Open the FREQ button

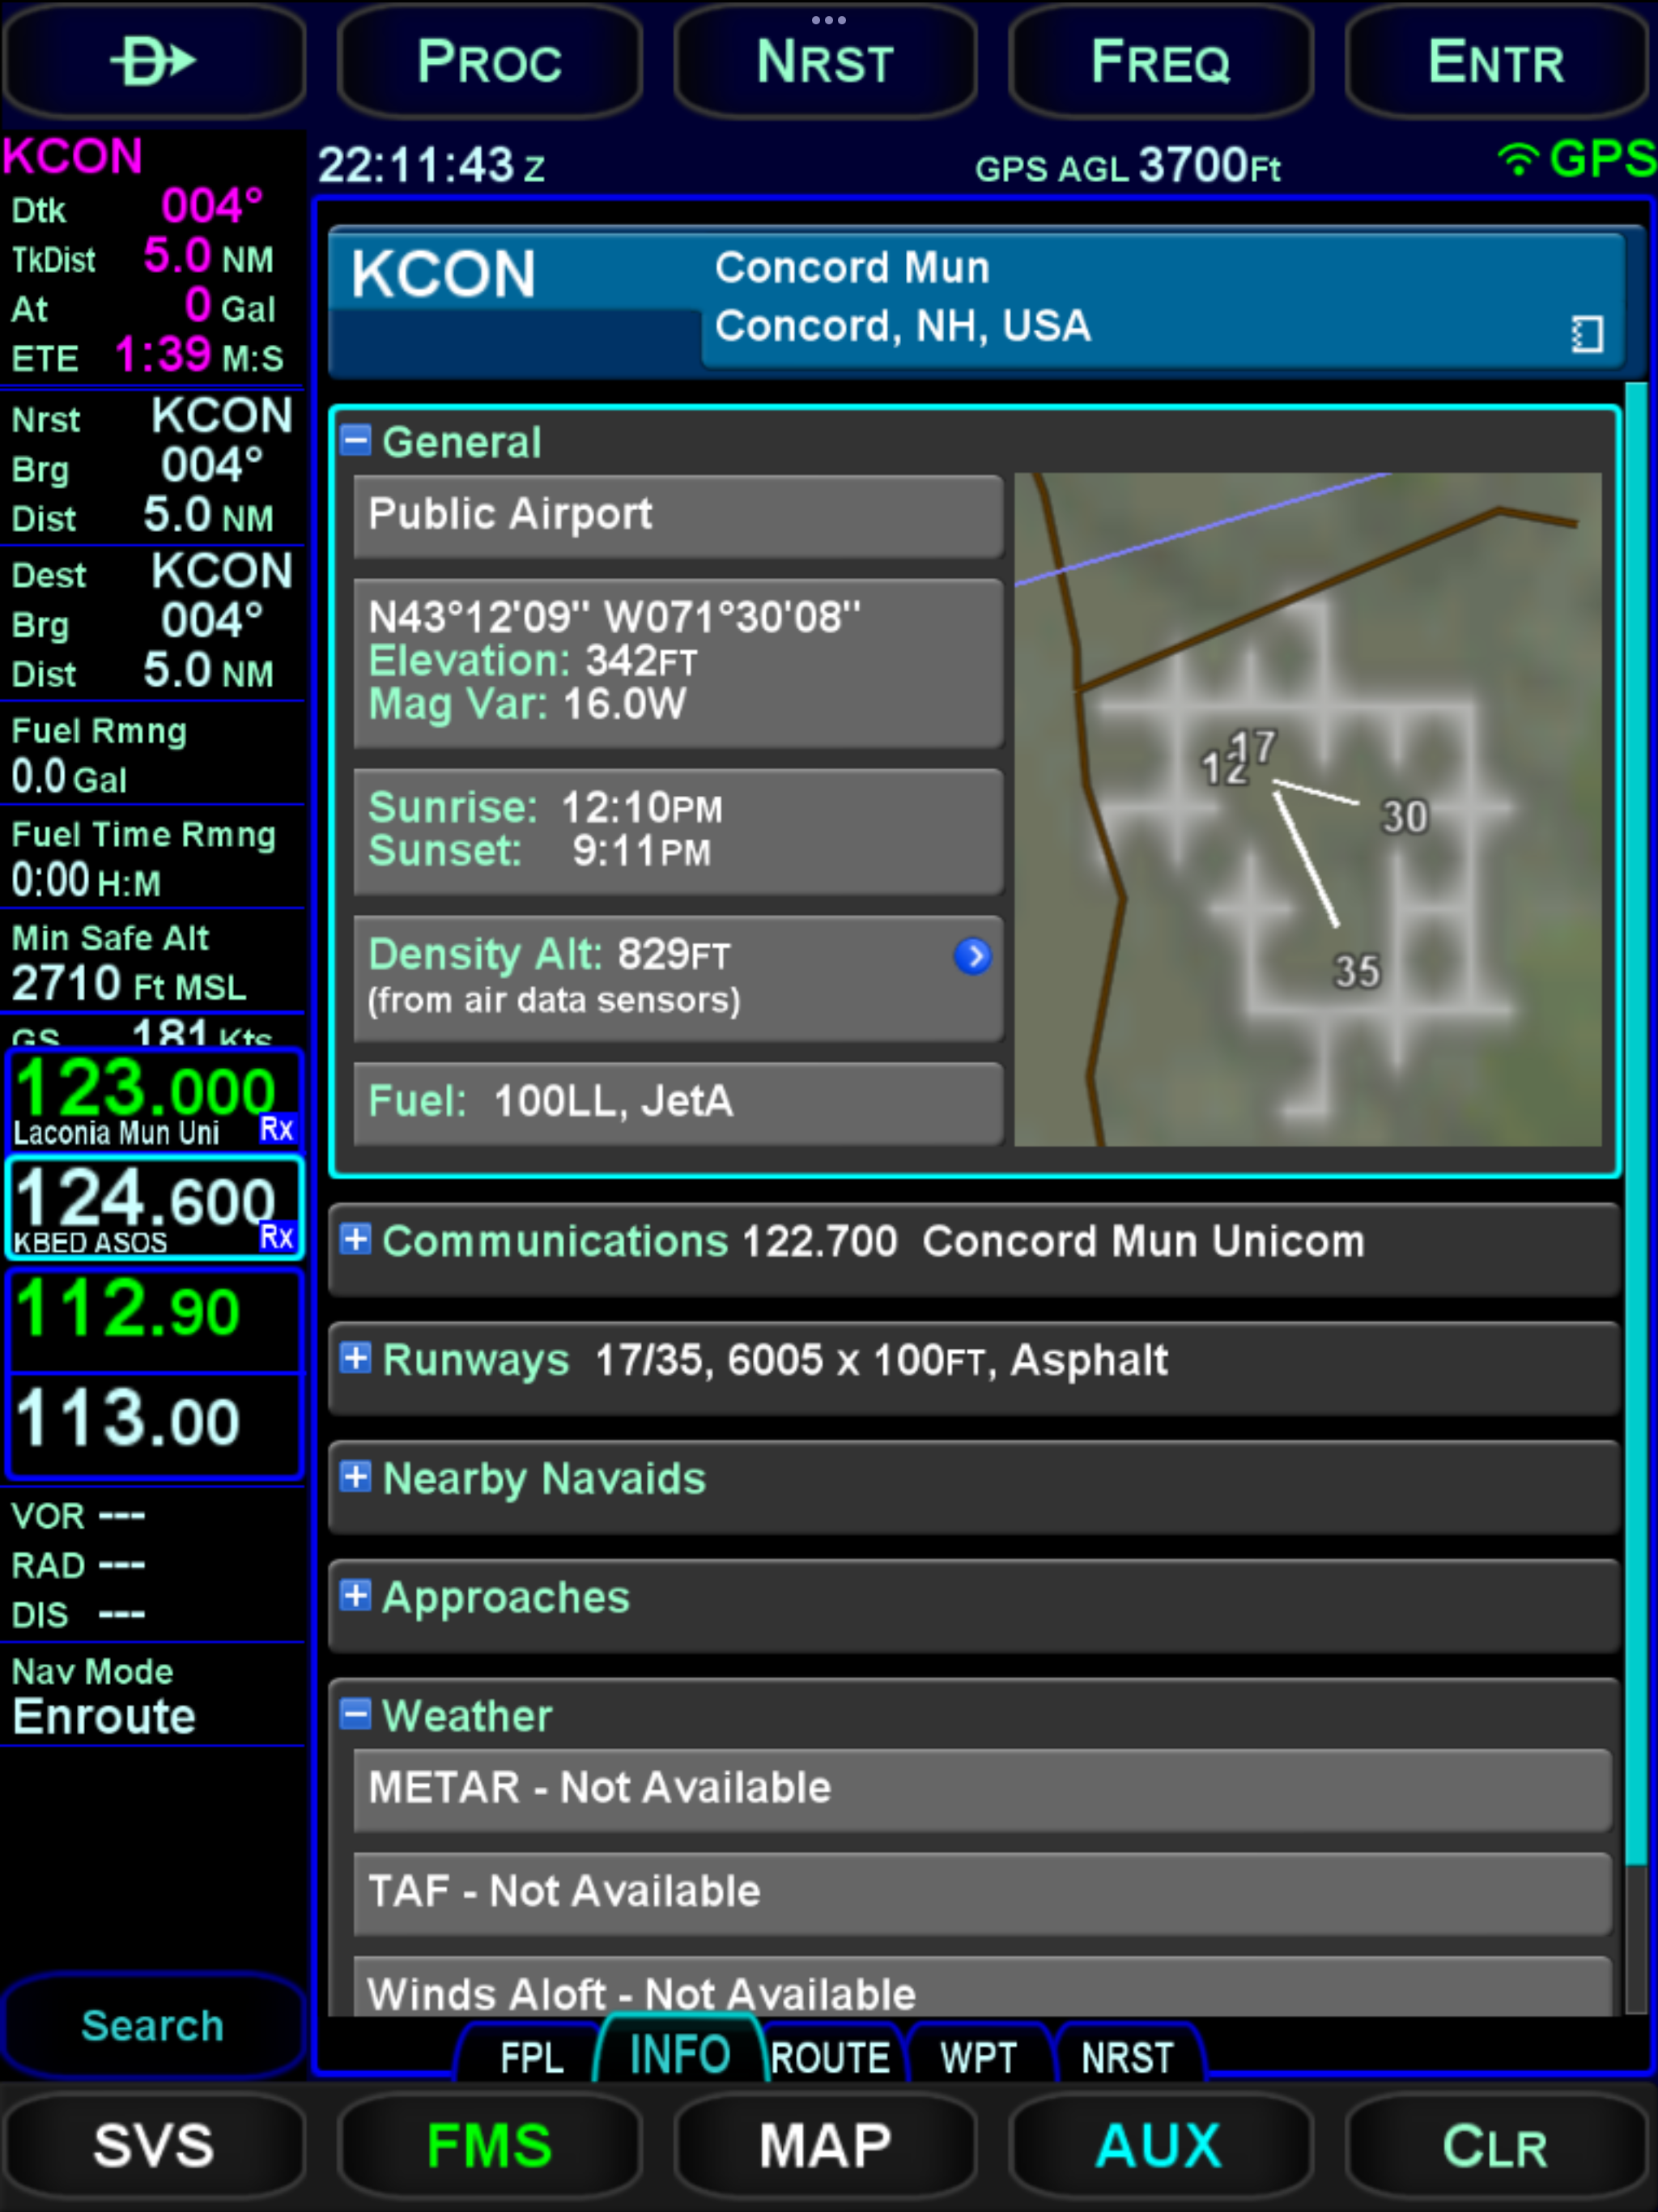[1161, 62]
